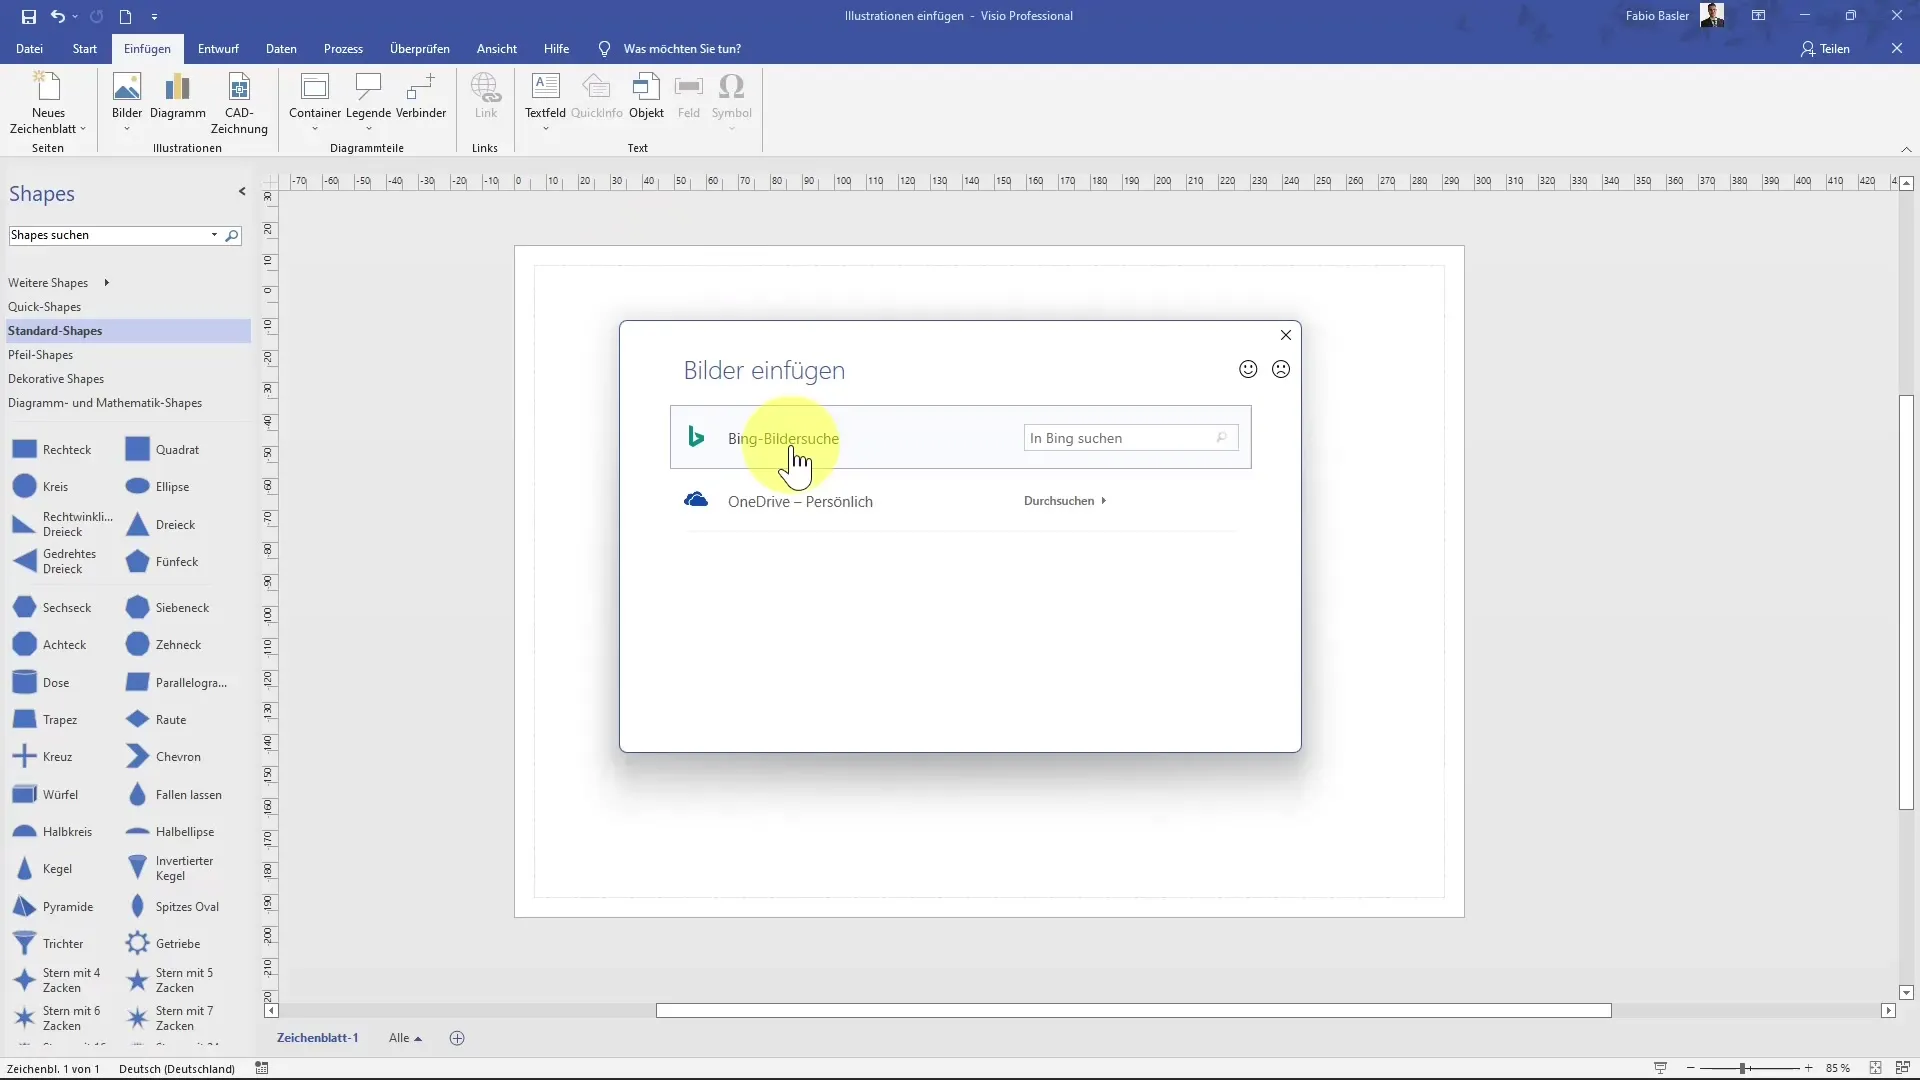Insert a CAD-Zeichnung

click(239, 103)
